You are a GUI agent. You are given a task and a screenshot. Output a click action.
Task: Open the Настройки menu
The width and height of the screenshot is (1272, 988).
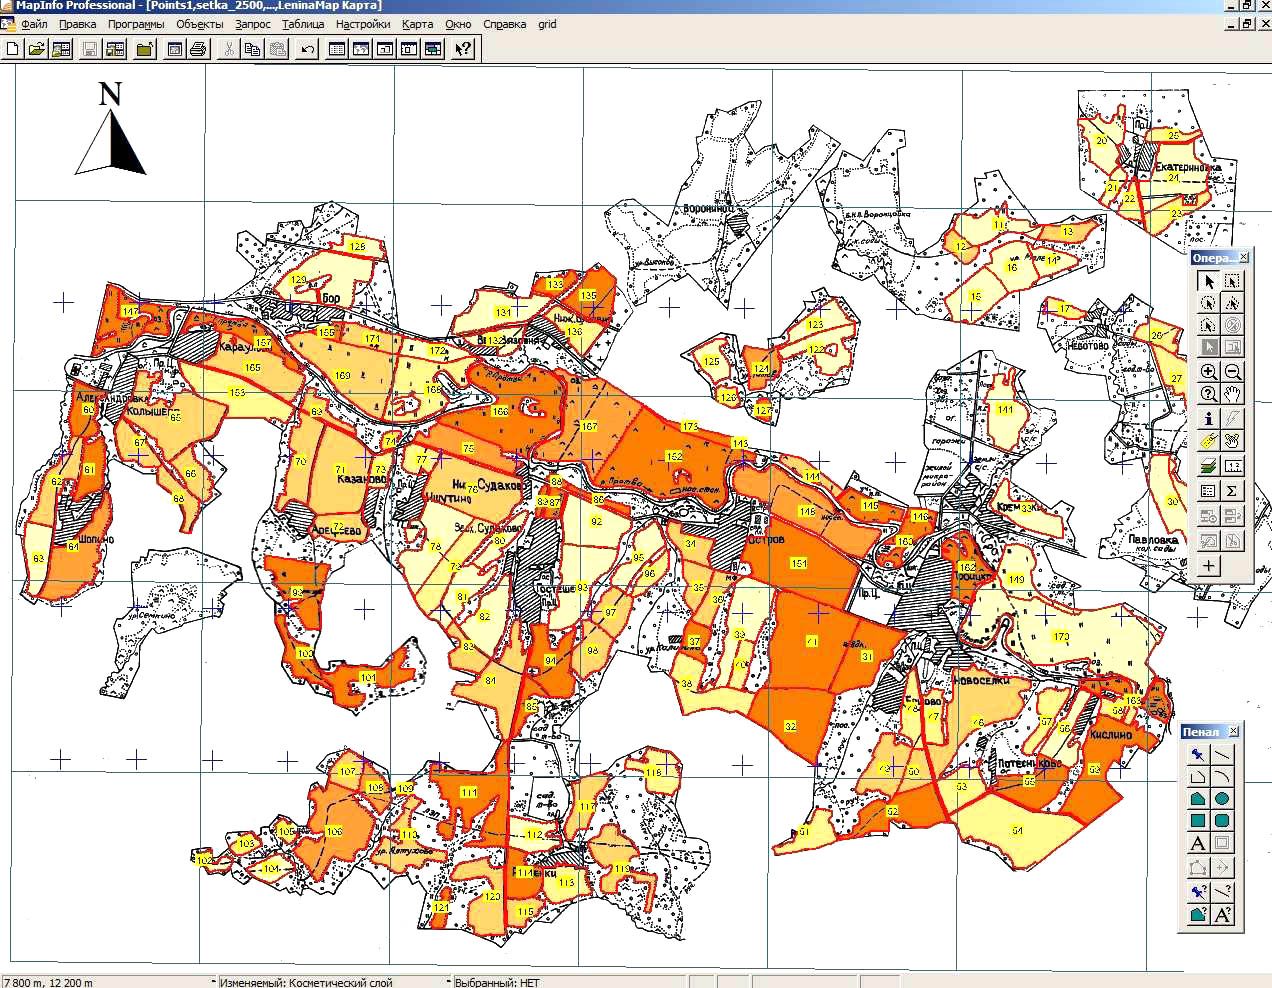coord(363,24)
